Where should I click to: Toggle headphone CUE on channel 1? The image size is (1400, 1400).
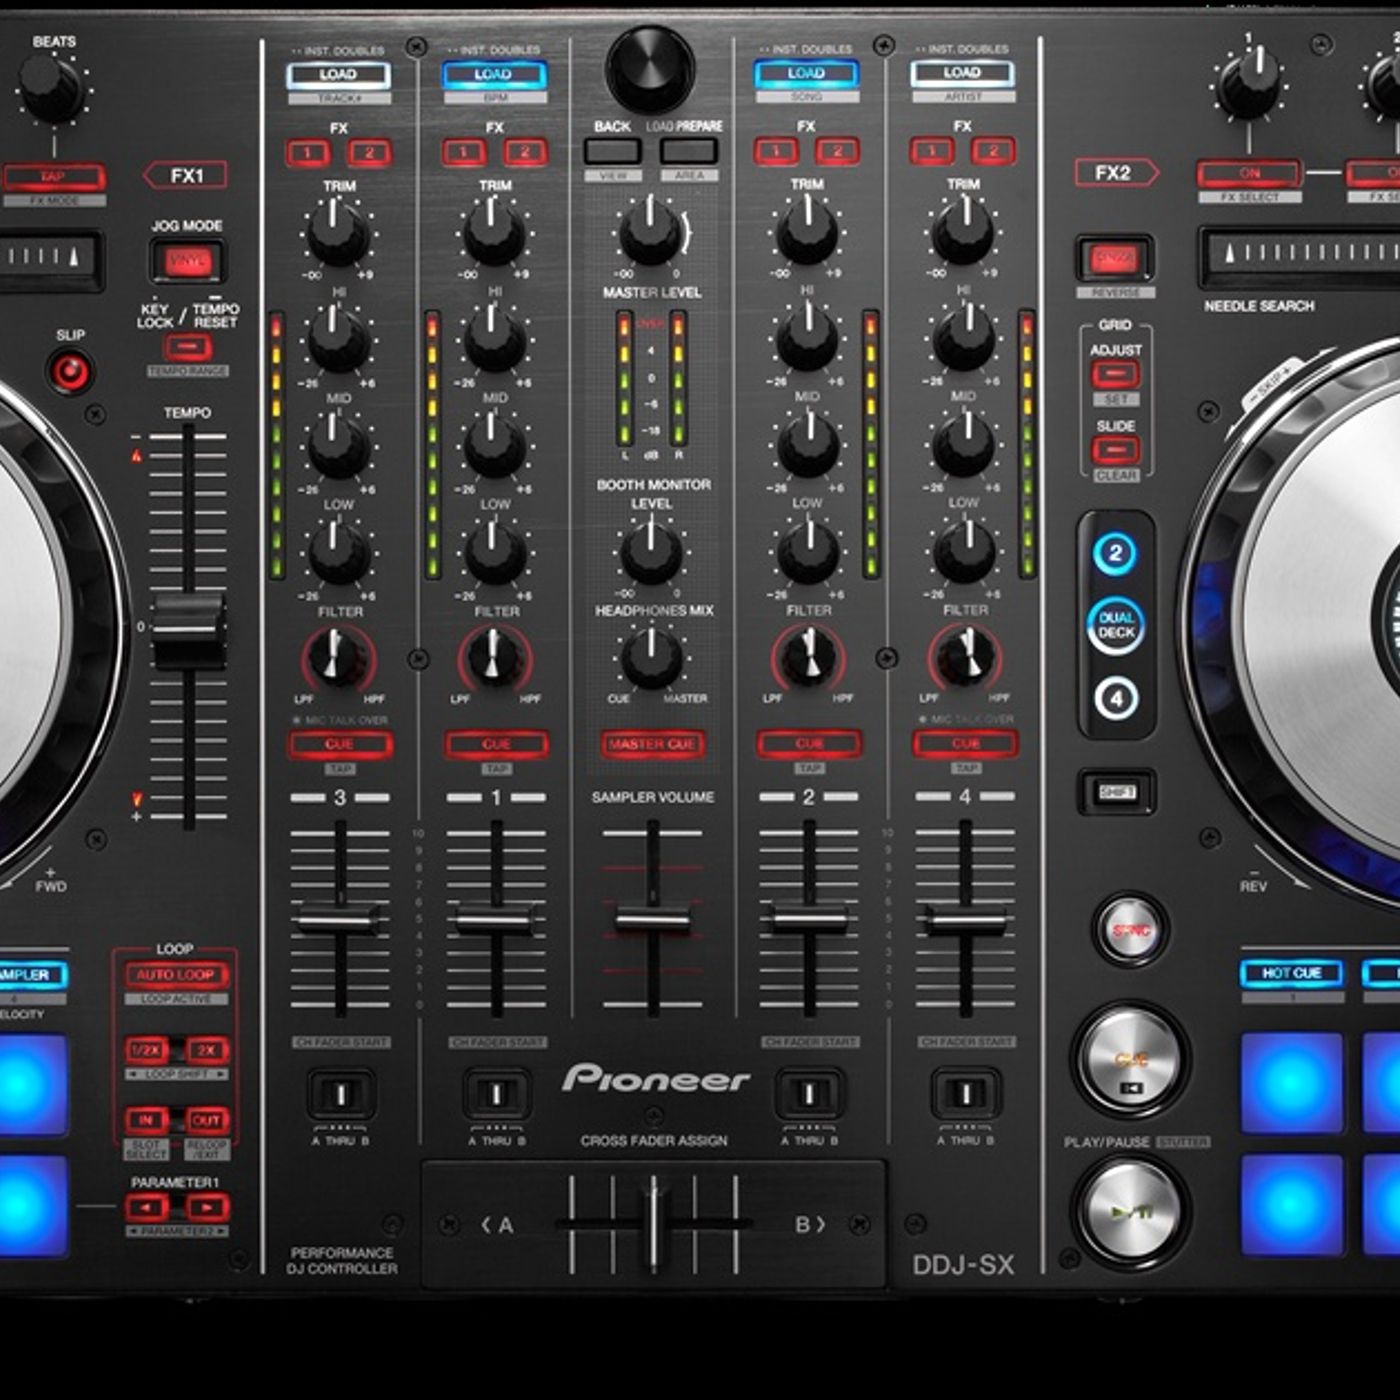496,745
